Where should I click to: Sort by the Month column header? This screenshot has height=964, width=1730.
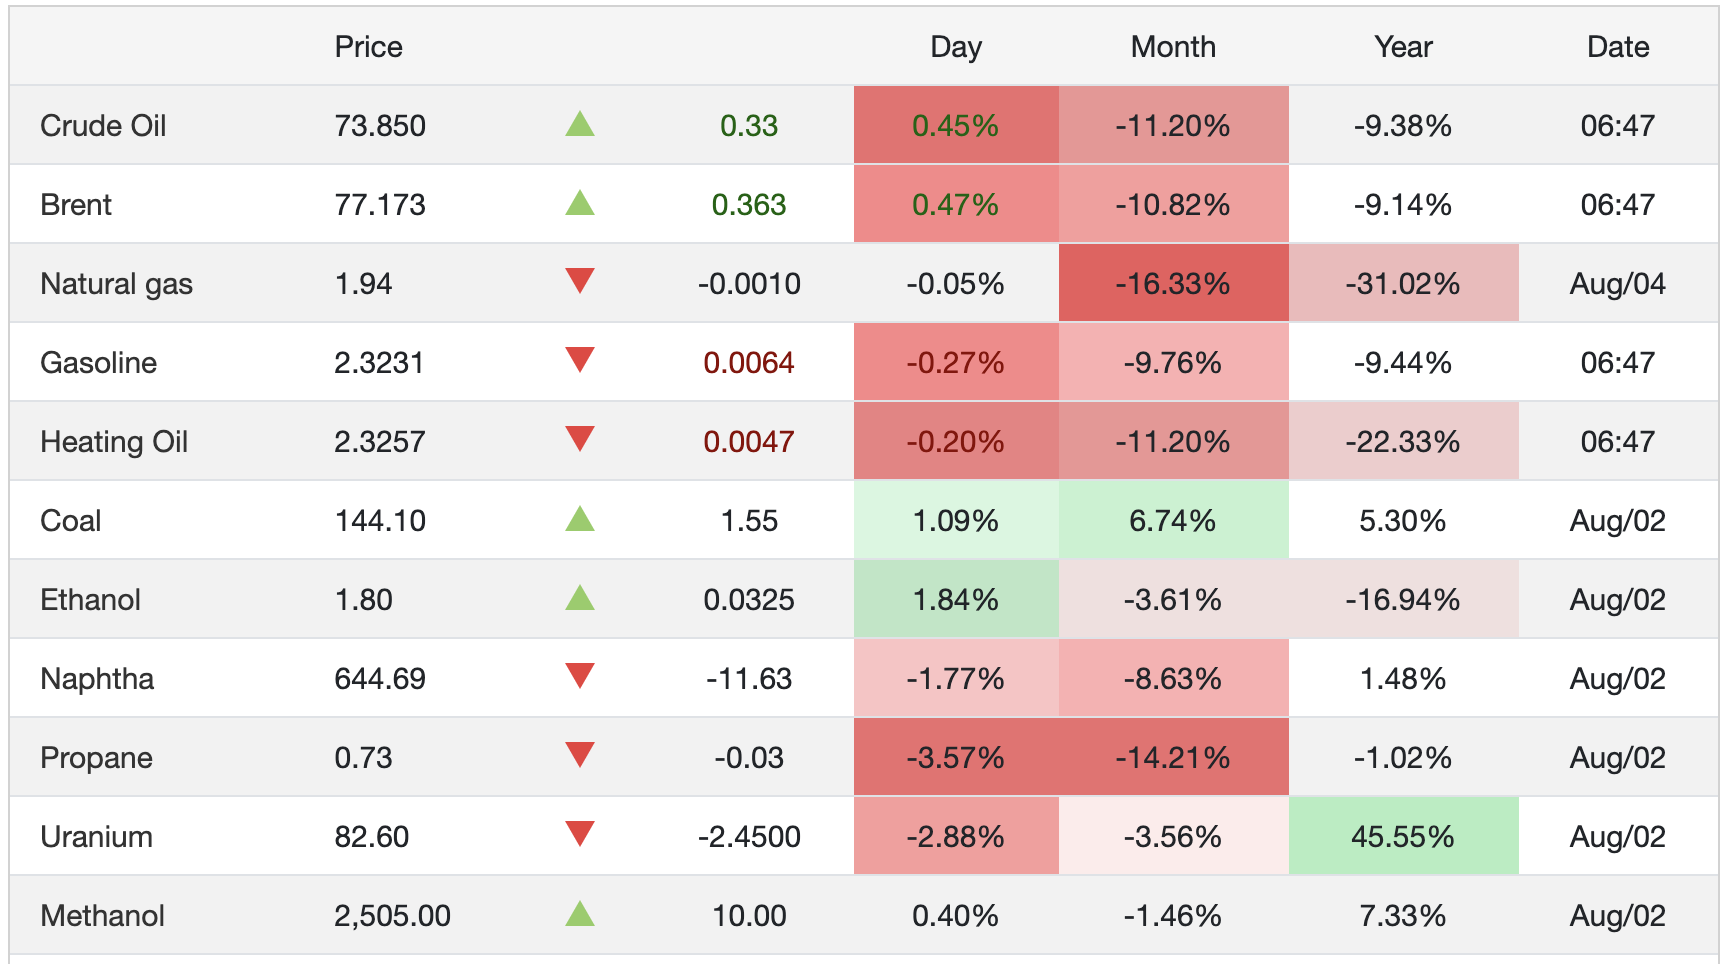[1173, 47]
